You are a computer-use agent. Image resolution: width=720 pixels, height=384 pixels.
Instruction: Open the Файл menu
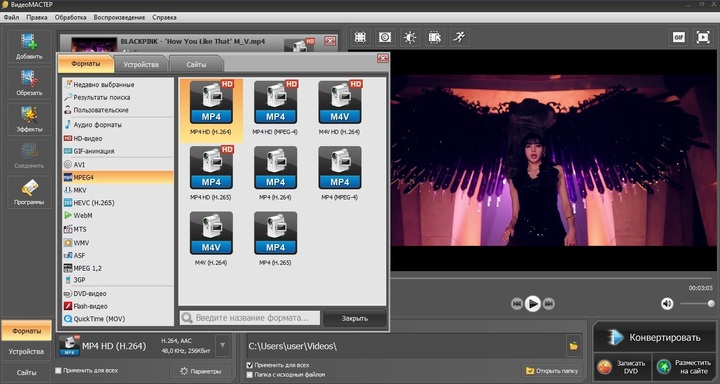coord(11,17)
